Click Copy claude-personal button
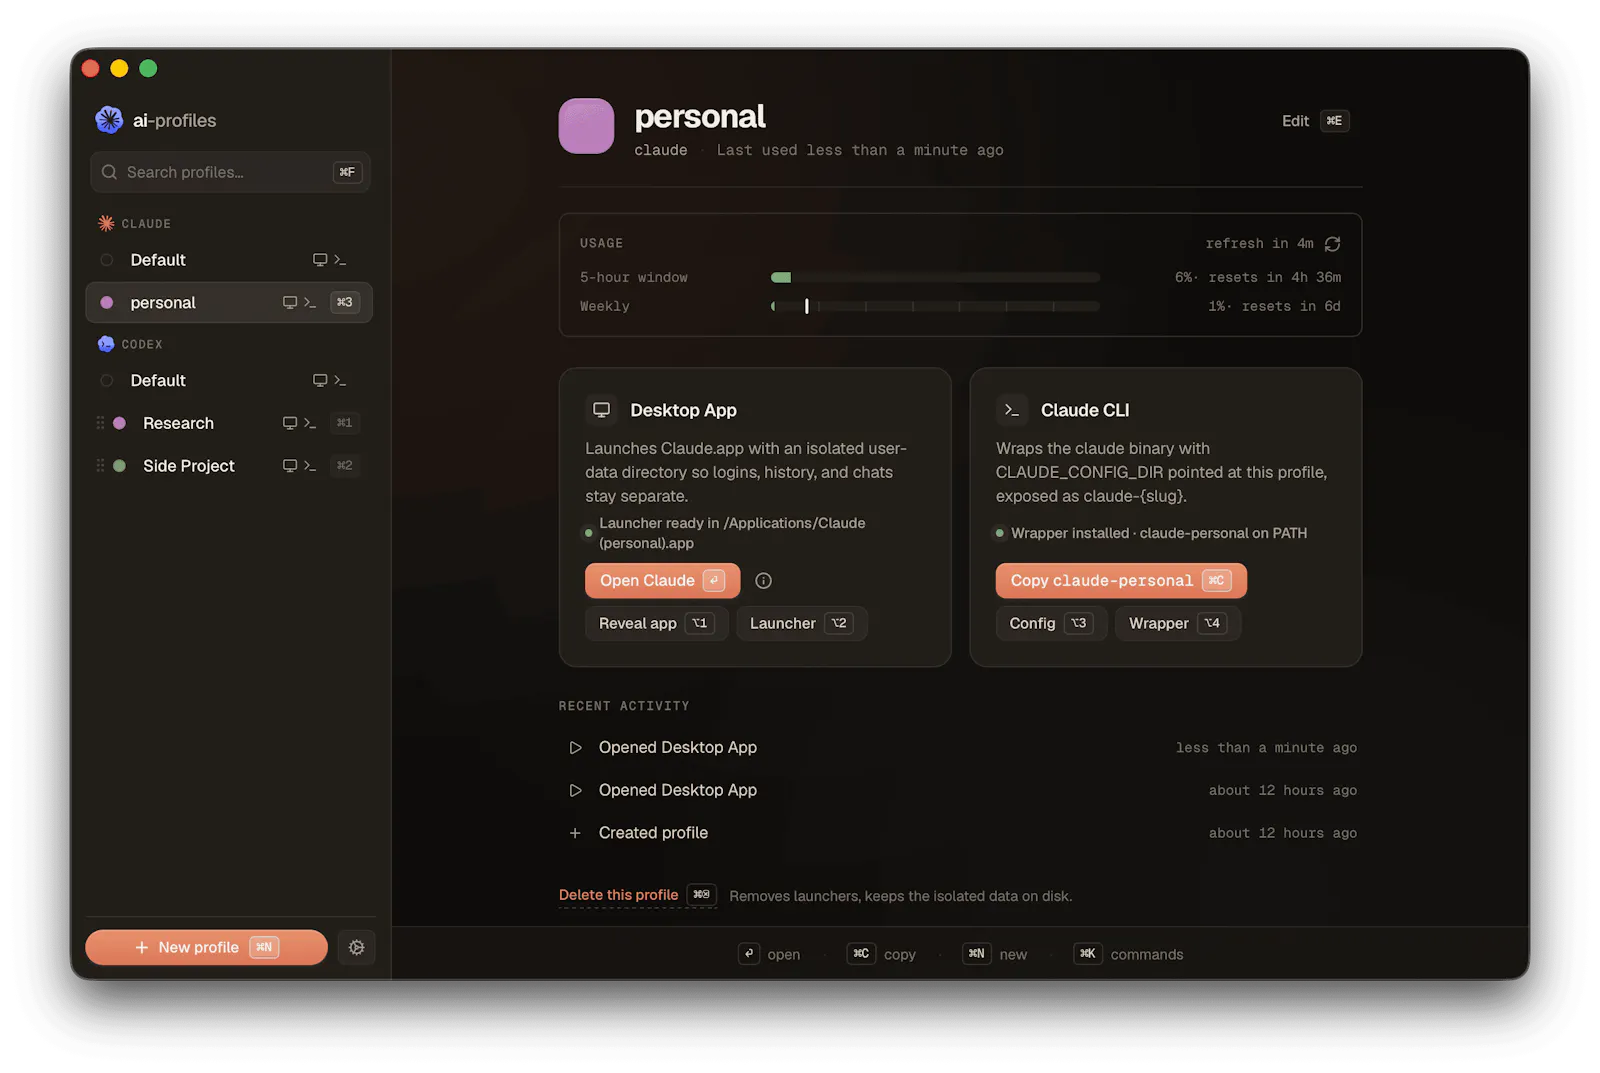Viewport: 1600px width, 1073px height. coord(1121,581)
